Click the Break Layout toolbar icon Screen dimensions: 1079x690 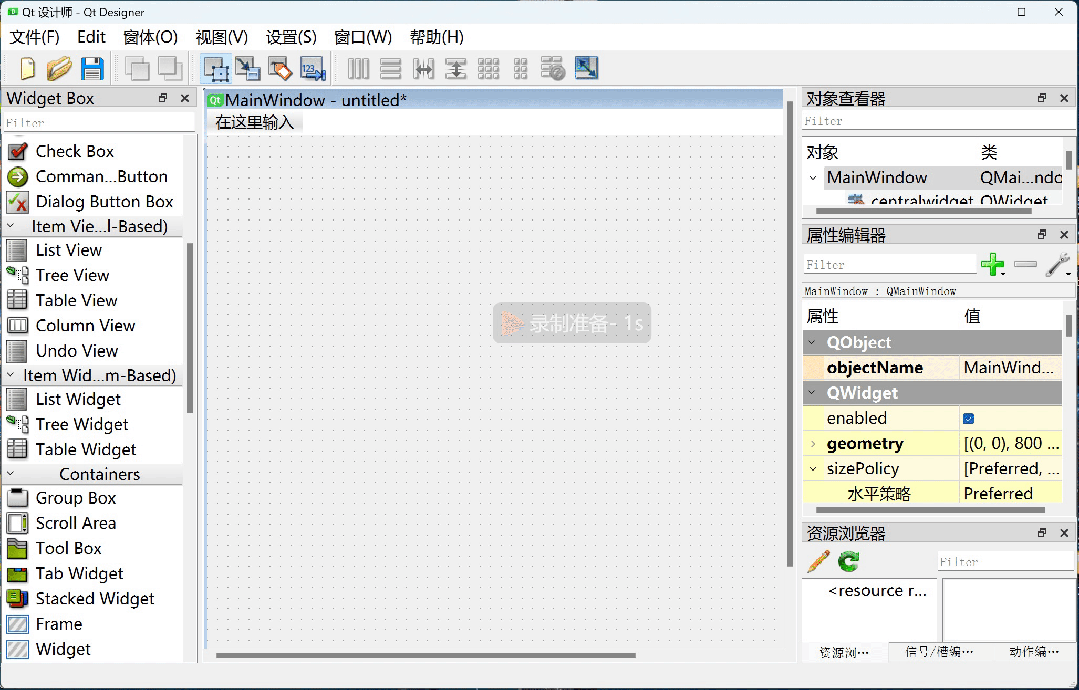[553, 69]
